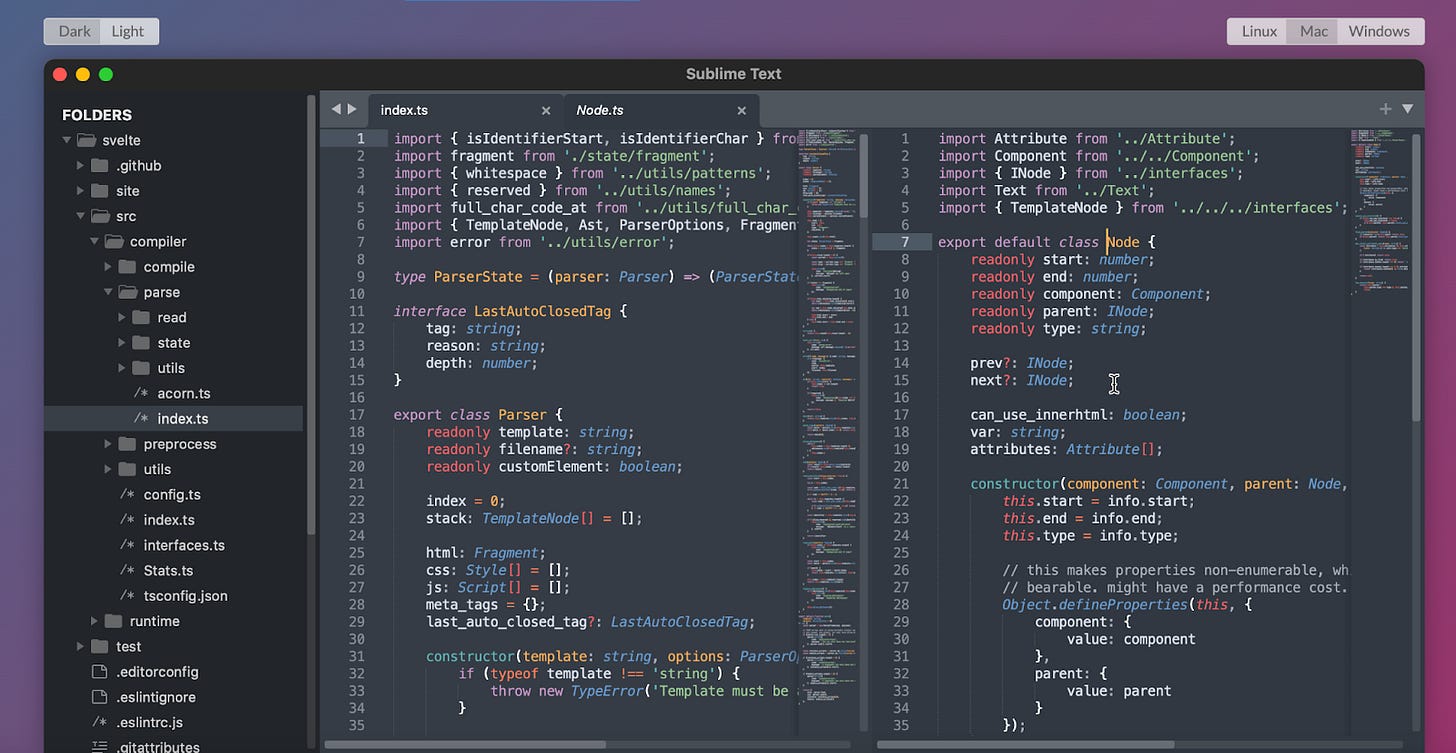1456x753 pixels.
Task: Close the index.ts tab
Action: click(x=546, y=111)
